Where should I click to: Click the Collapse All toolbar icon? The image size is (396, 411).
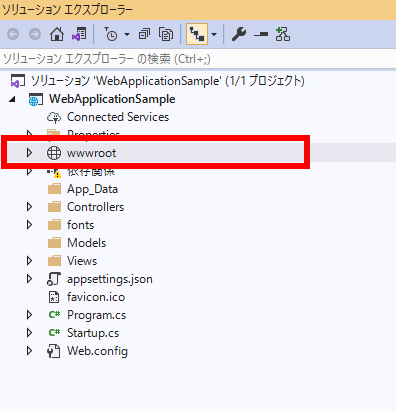[144, 34]
